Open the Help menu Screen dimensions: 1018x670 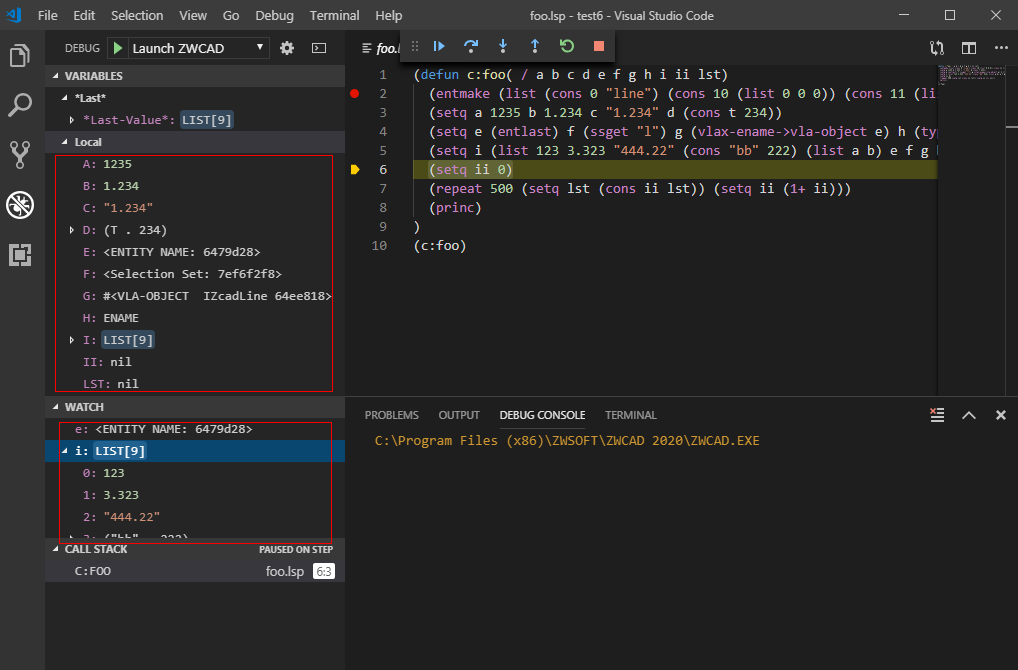[x=388, y=16]
